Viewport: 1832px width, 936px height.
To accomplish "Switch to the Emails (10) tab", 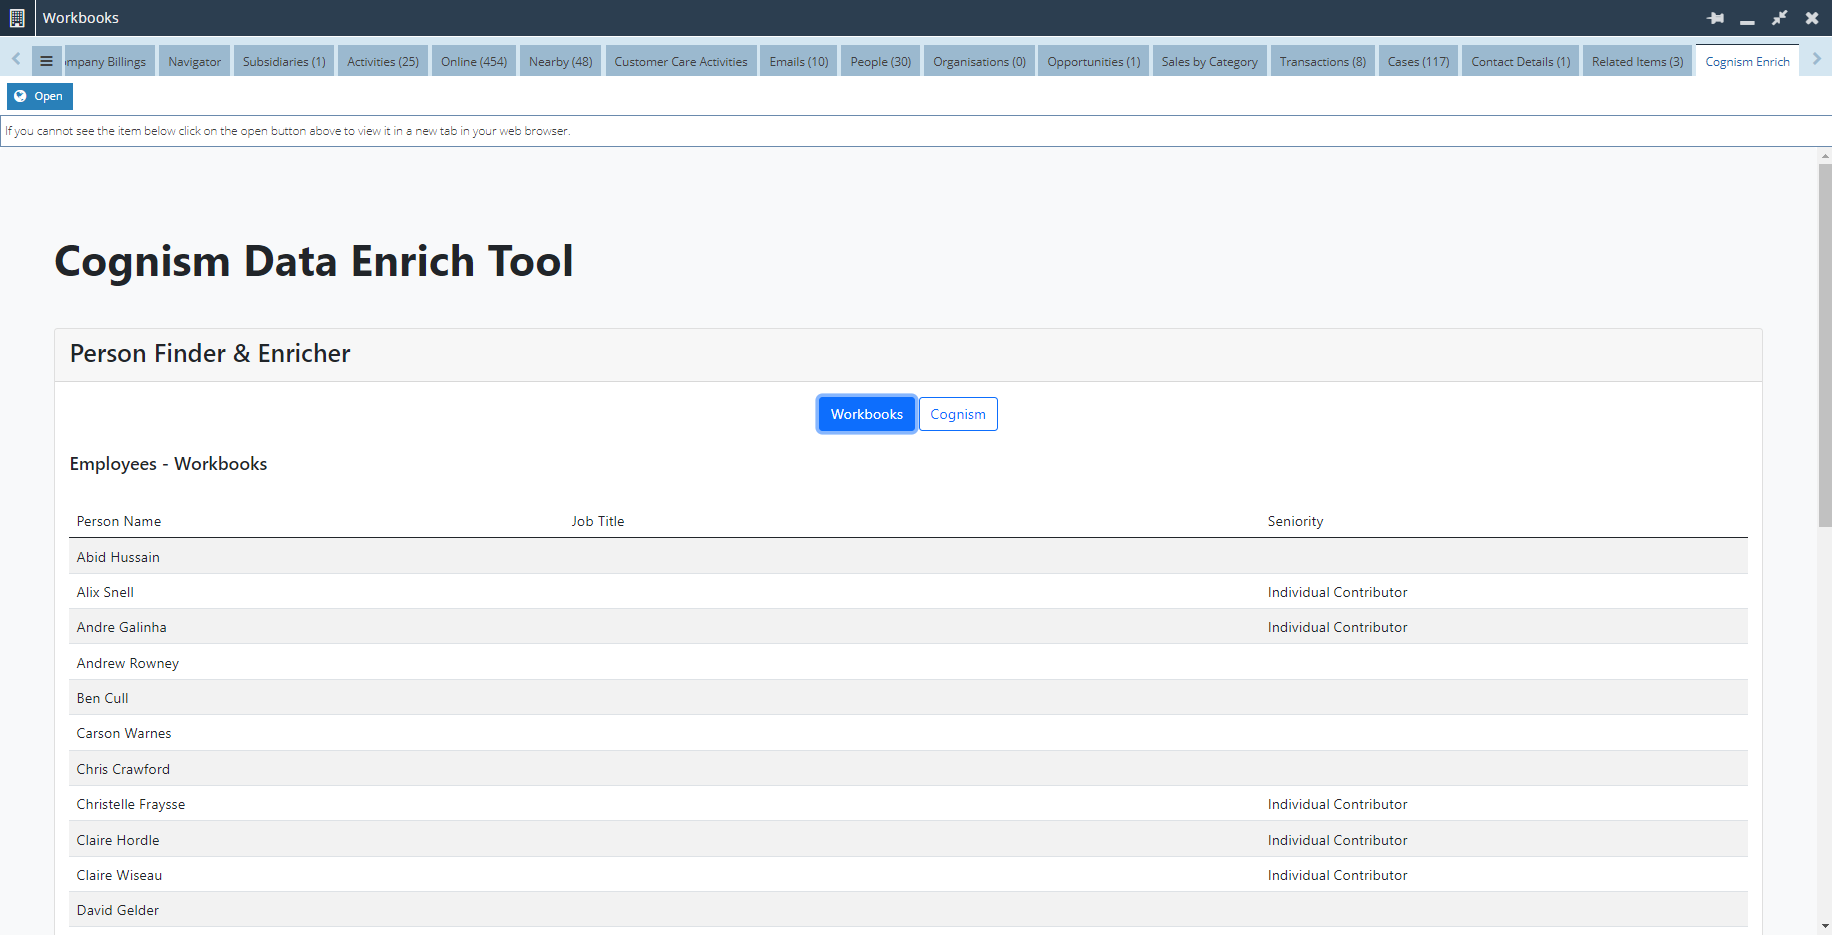I will [799, 61].
